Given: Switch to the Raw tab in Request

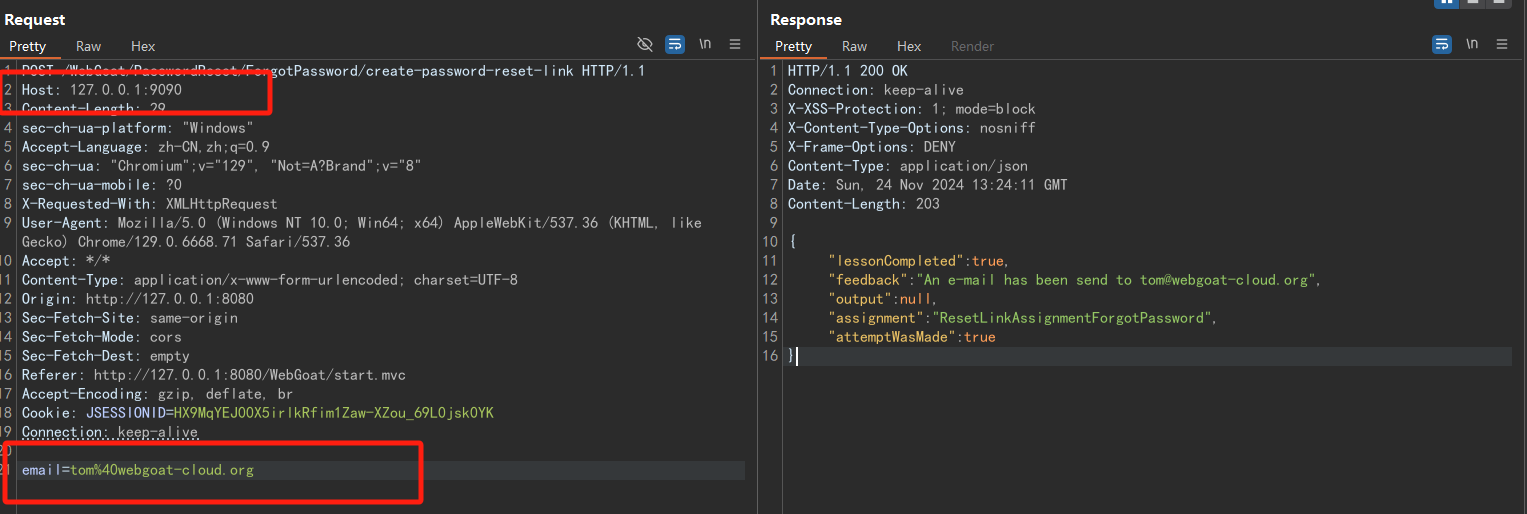Looking at the screenshot, I should point(89,46).
